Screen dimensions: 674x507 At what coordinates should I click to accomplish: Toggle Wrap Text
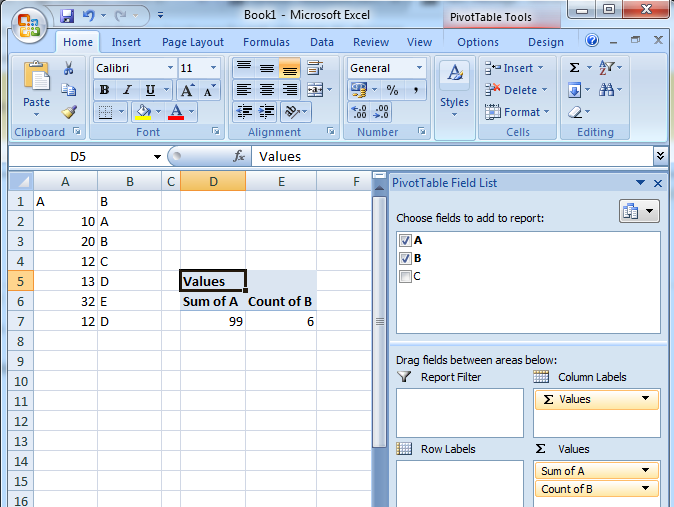click(x=315, y=68)
